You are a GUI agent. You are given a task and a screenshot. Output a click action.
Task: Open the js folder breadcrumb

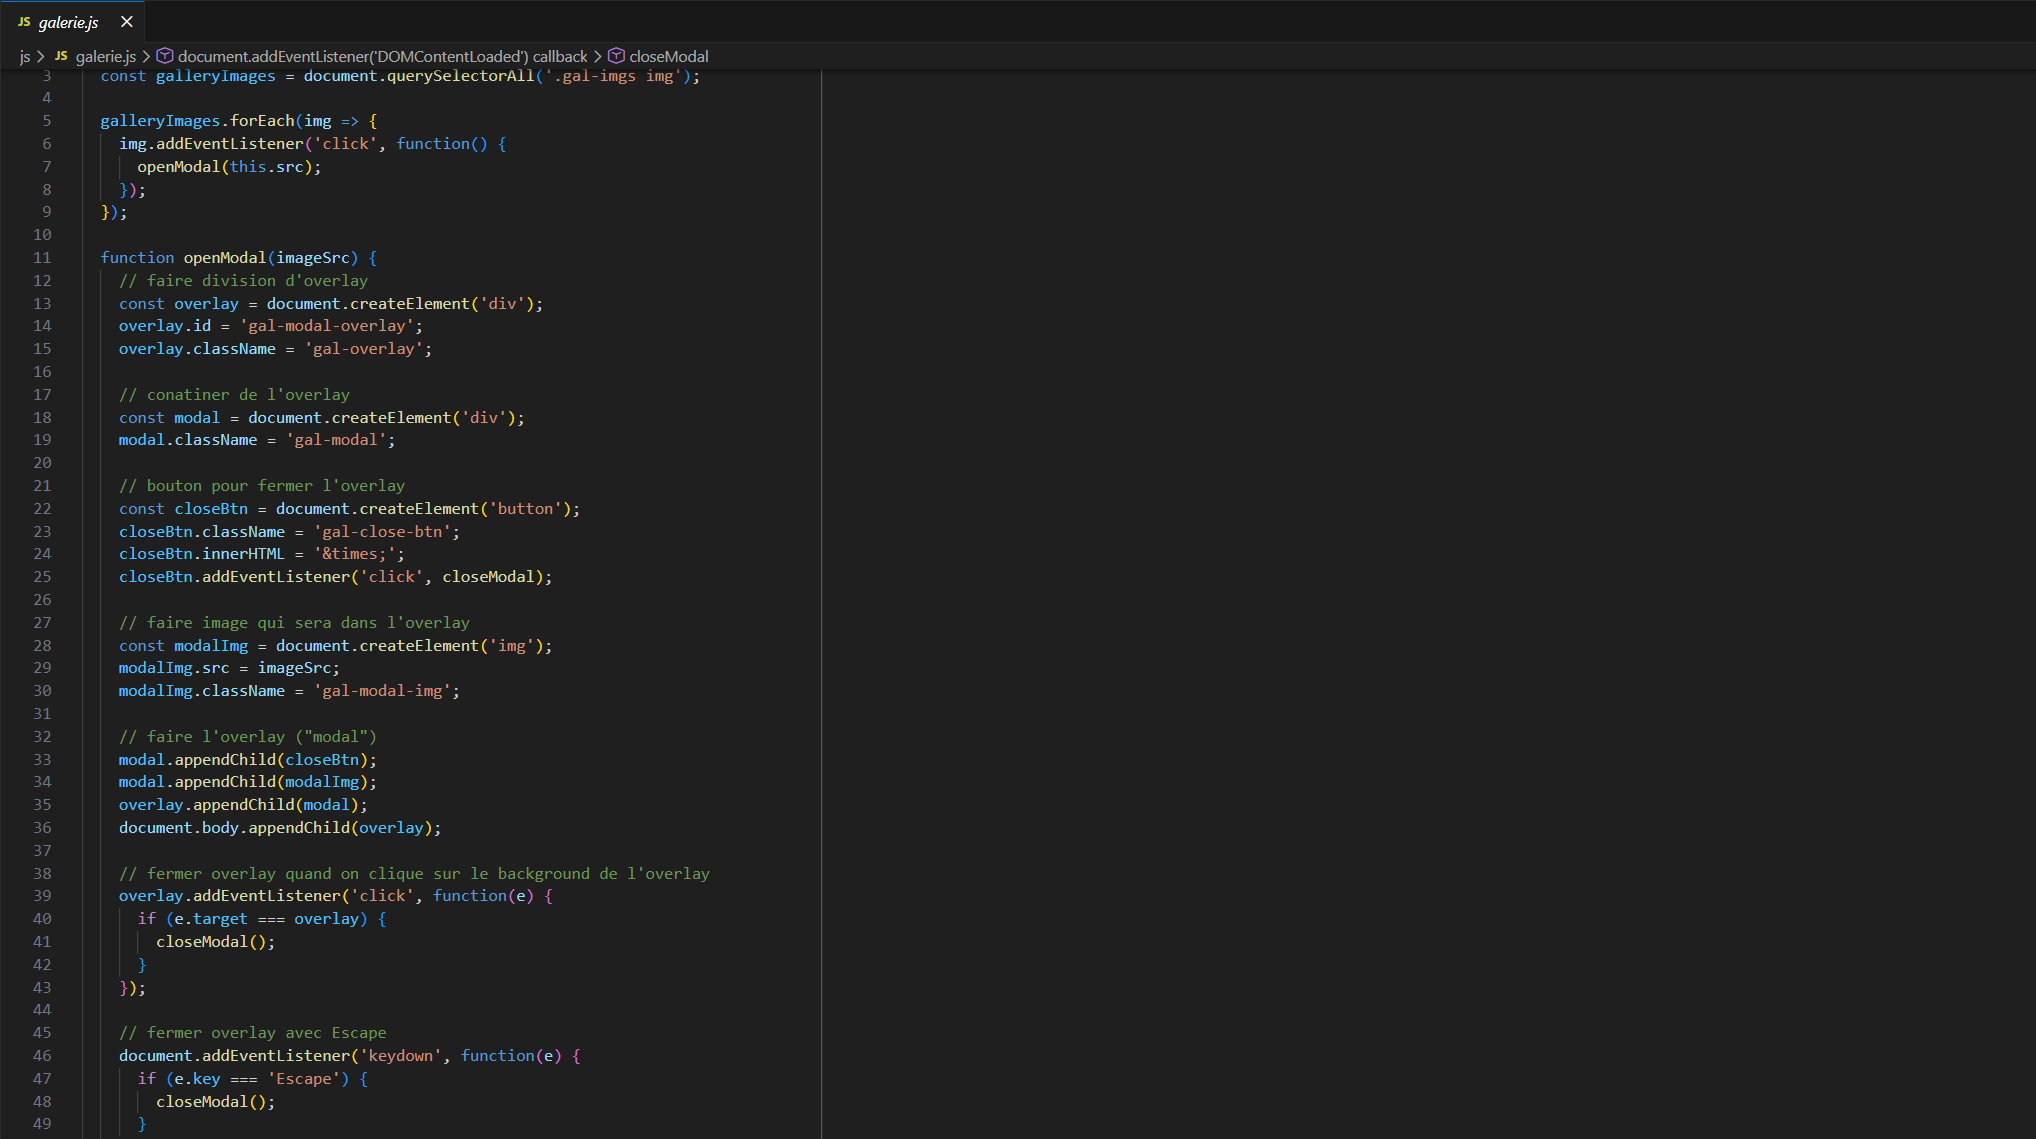coord(24,57)
